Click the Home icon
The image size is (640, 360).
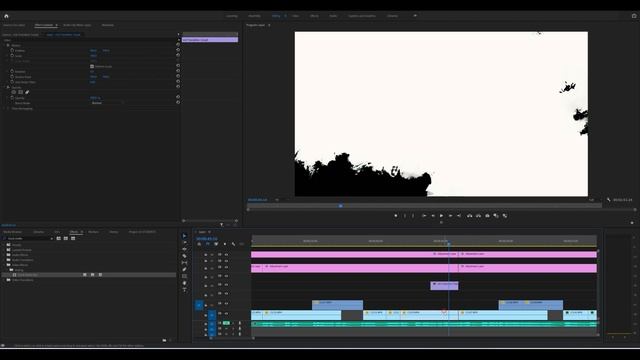(x=6, y=16)
